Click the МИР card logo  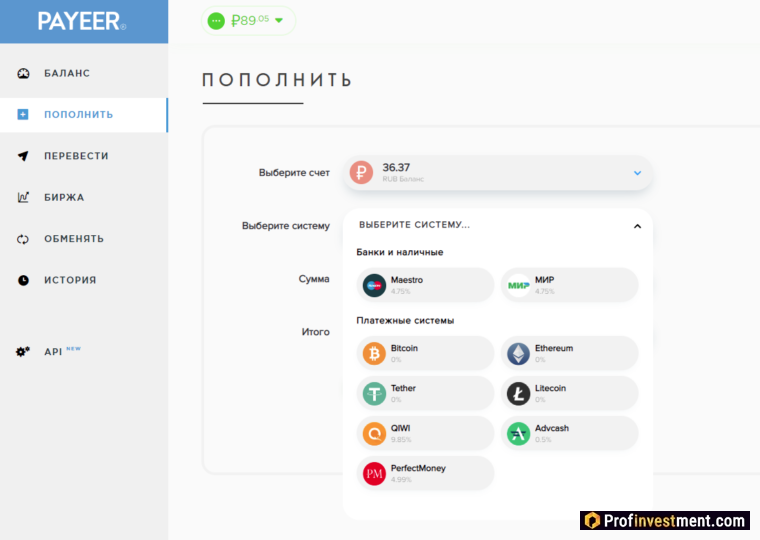tap(518, 286)
